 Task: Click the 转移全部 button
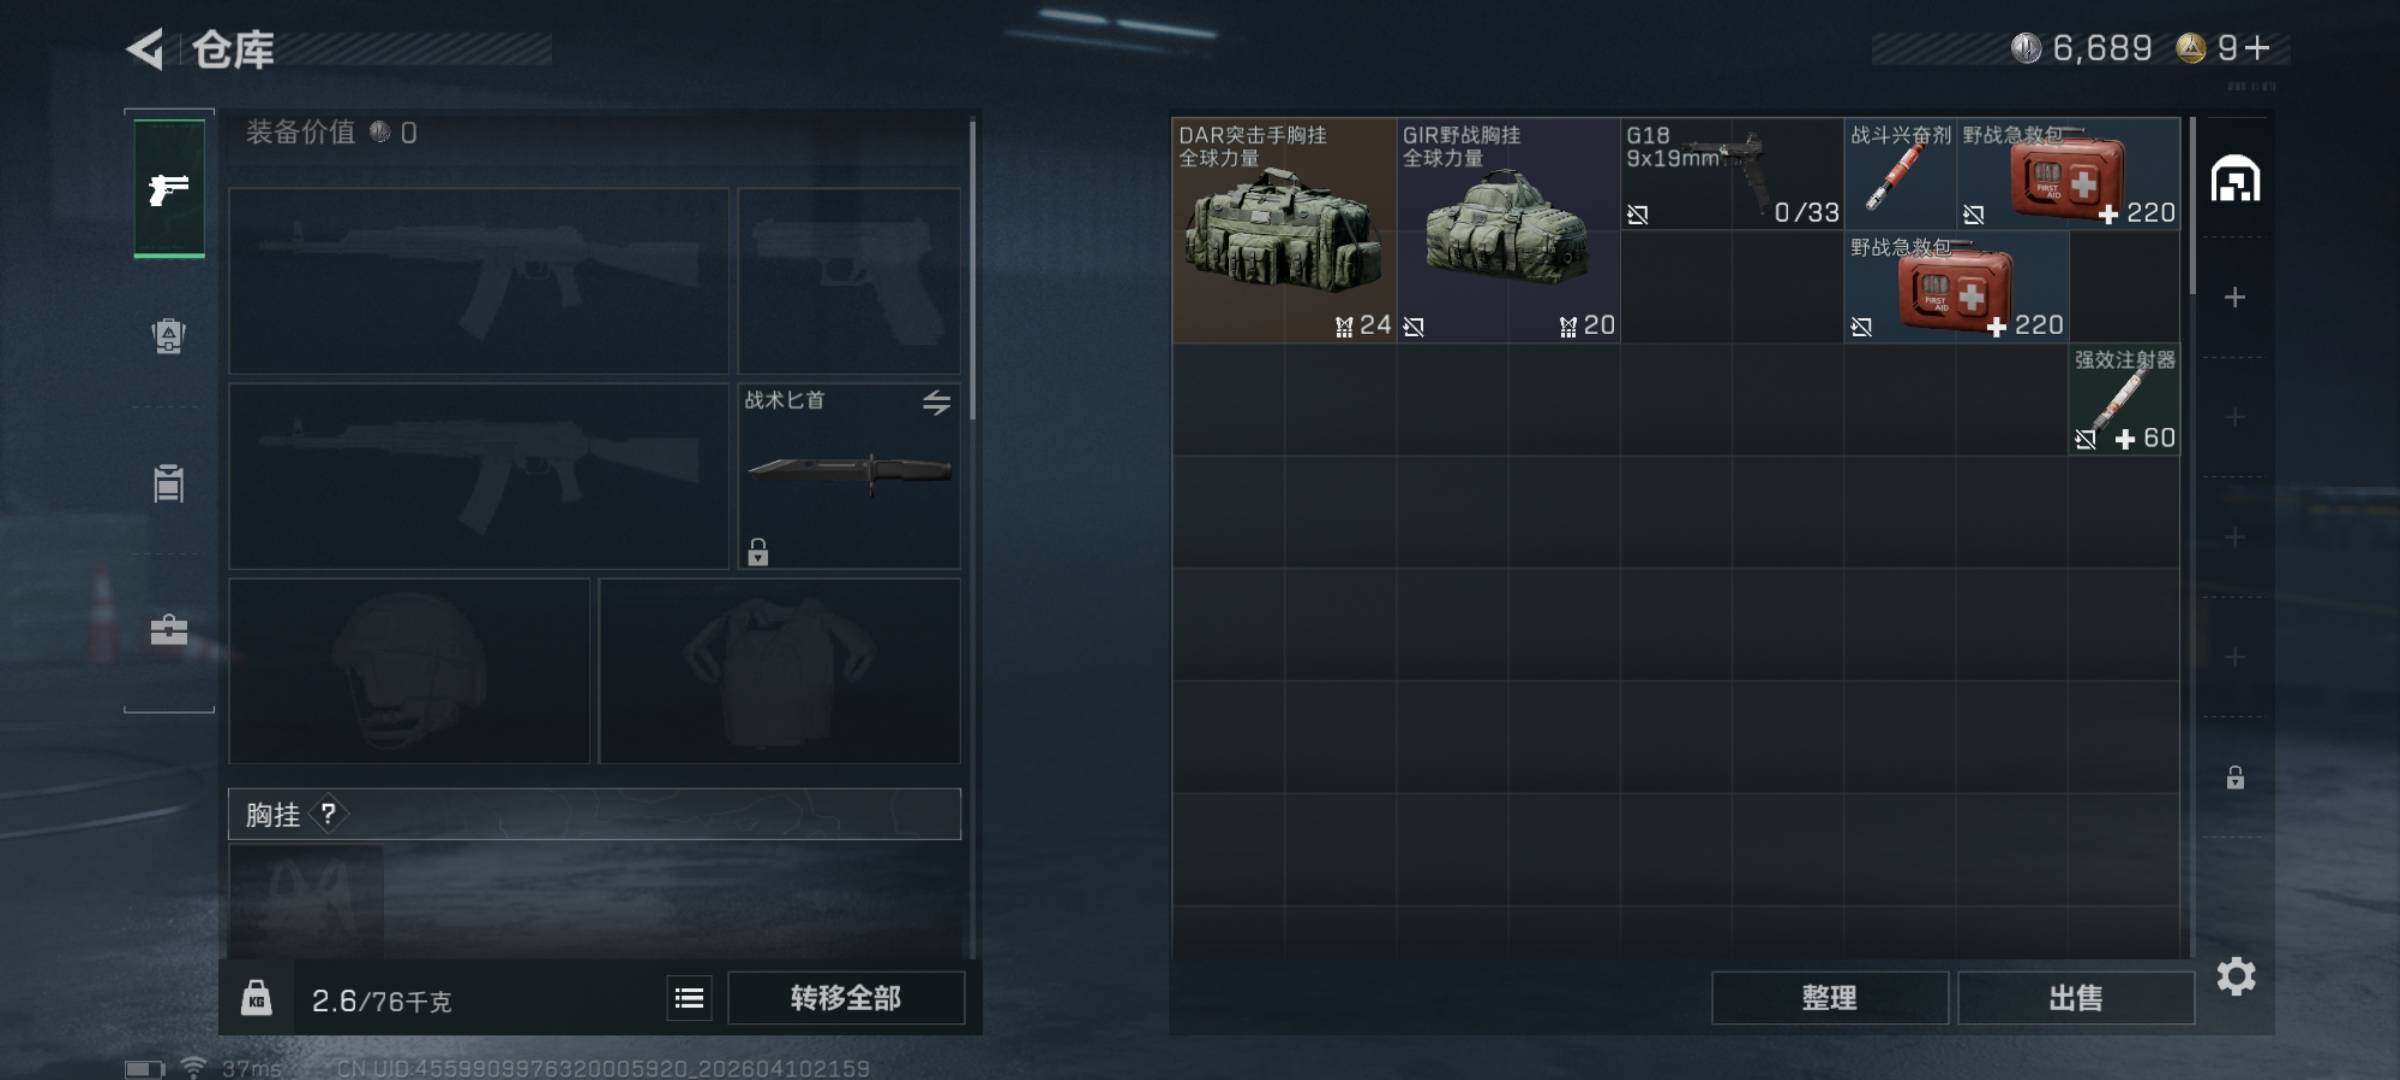tap(846, 997)
